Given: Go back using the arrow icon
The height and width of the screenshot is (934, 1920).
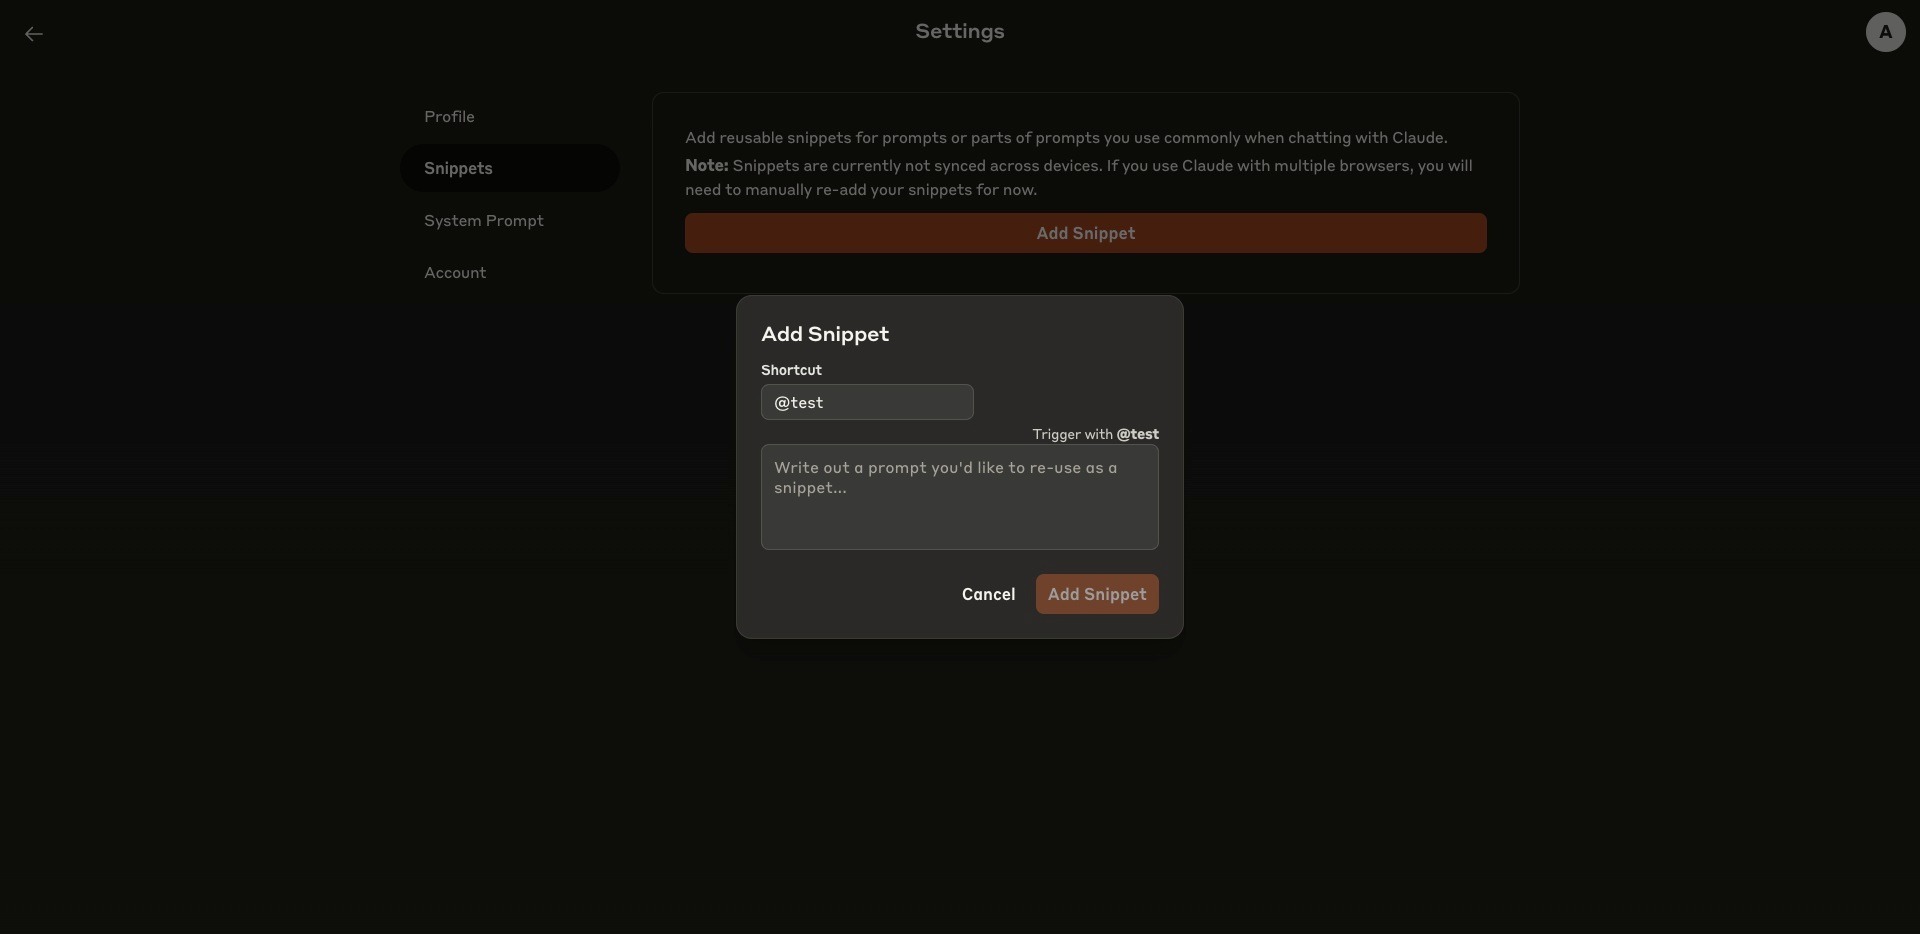Looking at the screenshot, I should [x=34, y=34].
